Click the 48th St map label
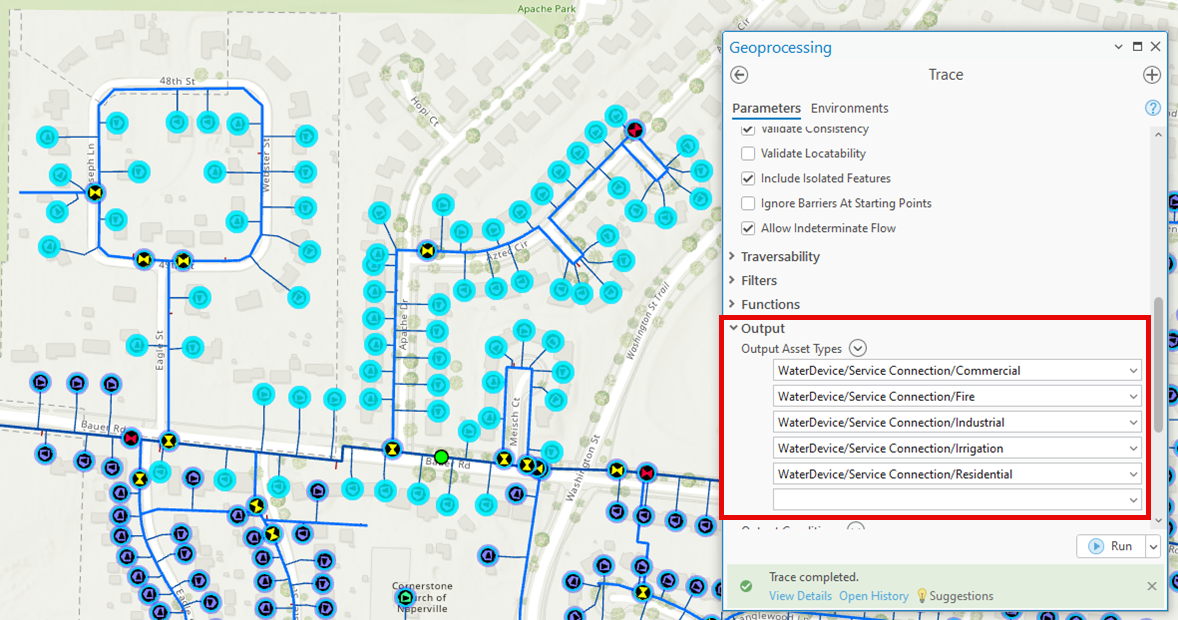Screen dimensions: 1178x620 point(177,81)
